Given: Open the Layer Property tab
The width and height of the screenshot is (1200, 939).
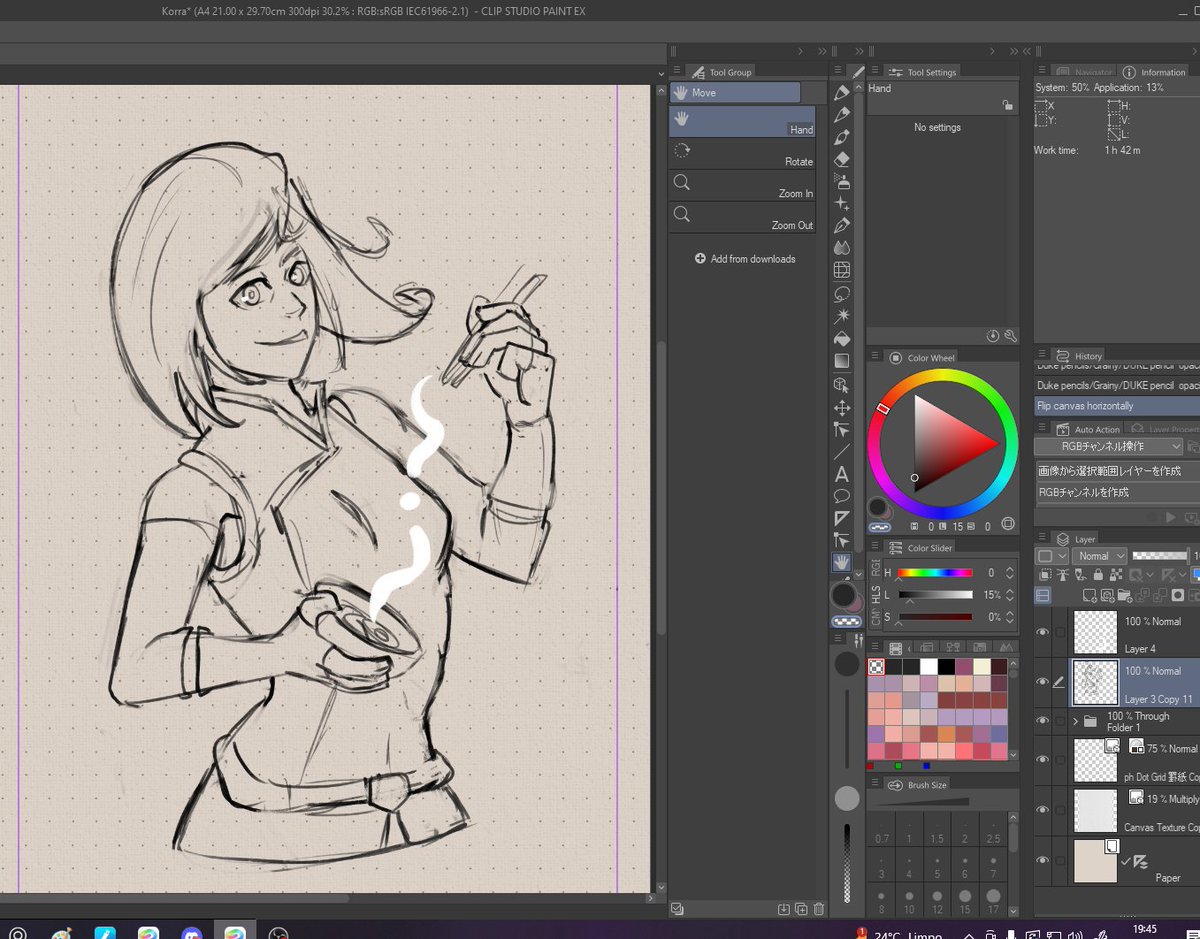Looking at the screenshot, I should (1165, 429).
